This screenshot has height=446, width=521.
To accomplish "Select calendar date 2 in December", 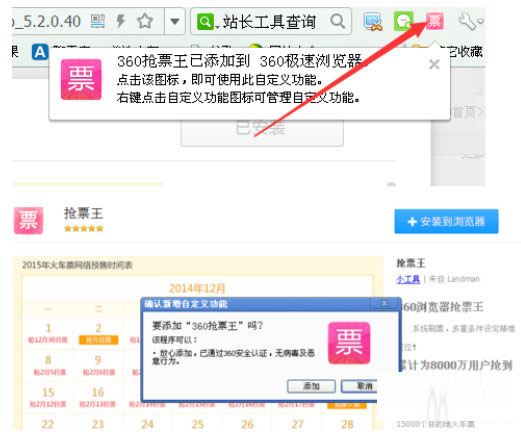I will (98, 328).
